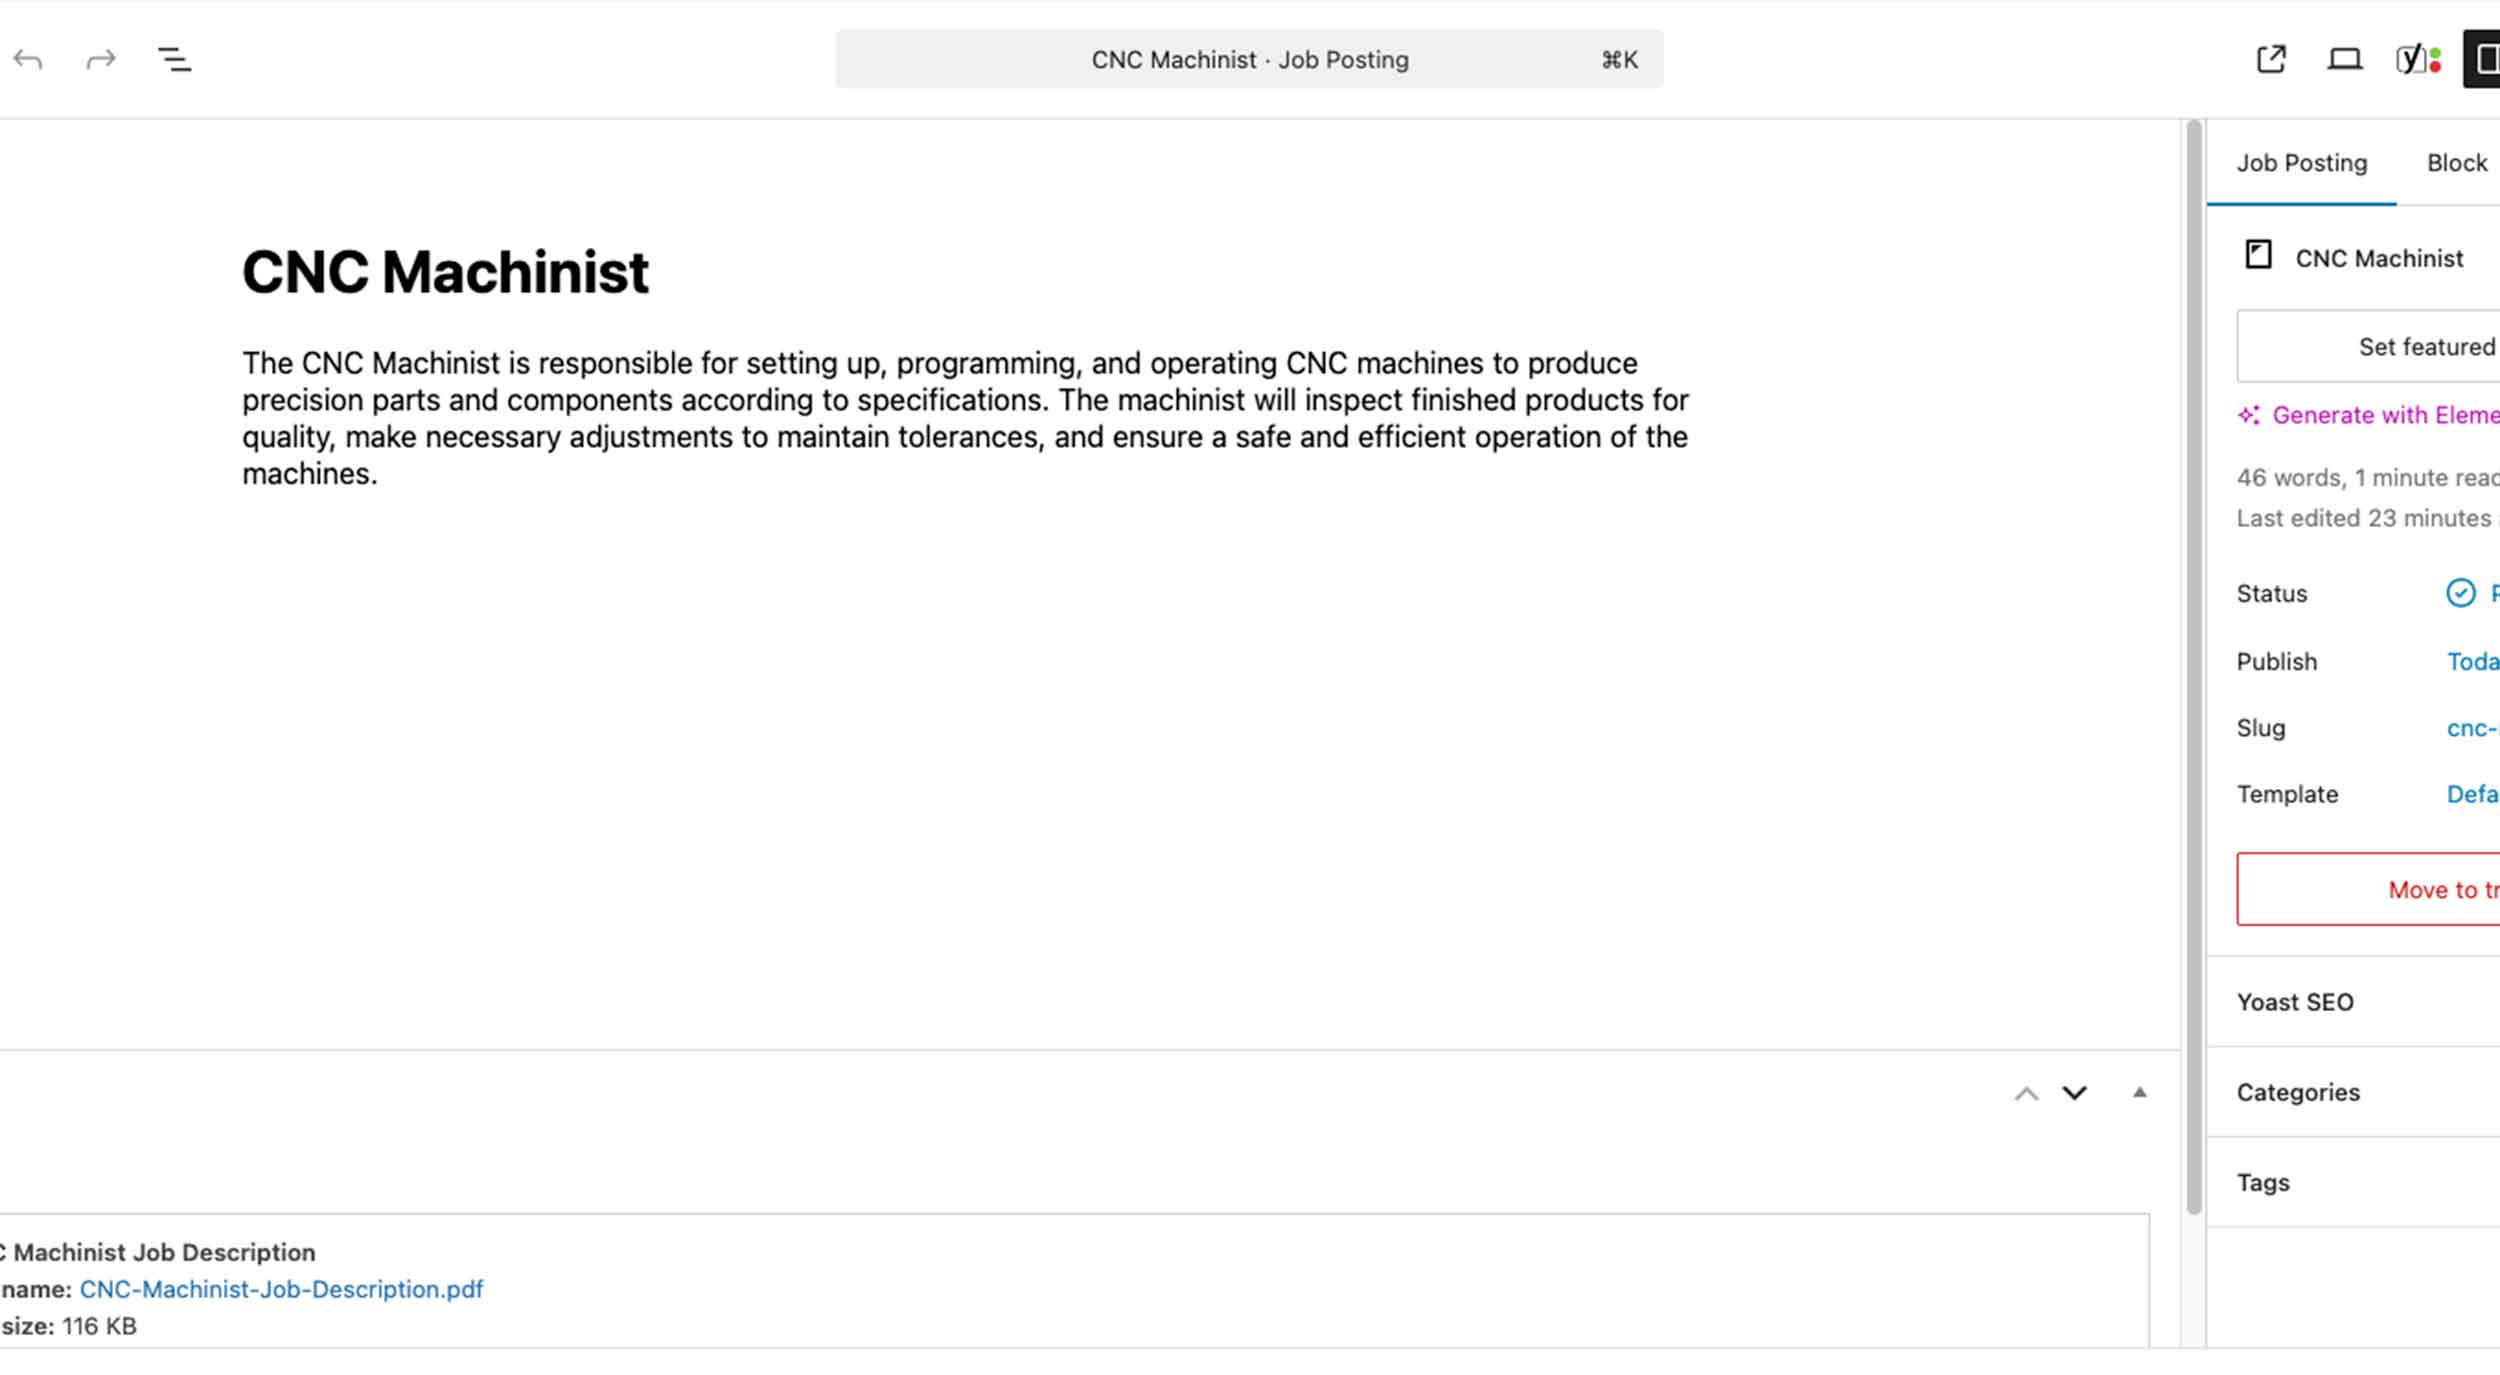Click the Redo arrow icon

point(101,60)
